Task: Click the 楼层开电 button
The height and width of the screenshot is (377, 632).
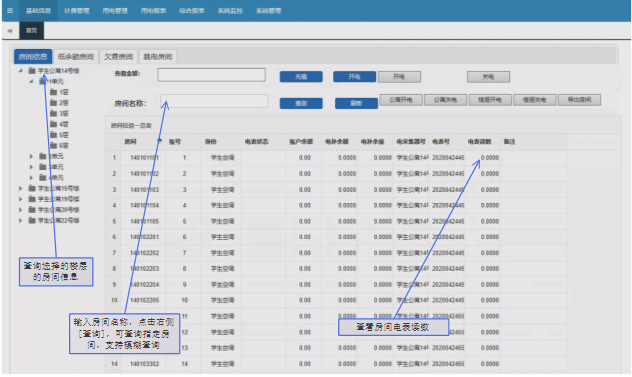Action: tap(490, 100)
